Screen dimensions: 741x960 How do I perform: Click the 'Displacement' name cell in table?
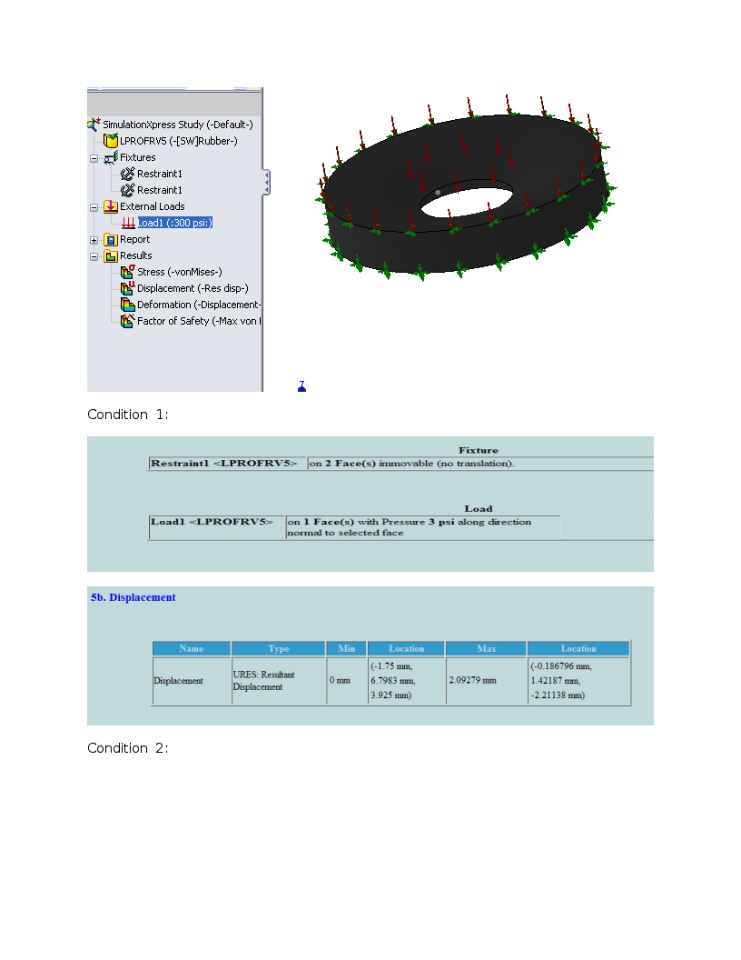coord(191,680)
